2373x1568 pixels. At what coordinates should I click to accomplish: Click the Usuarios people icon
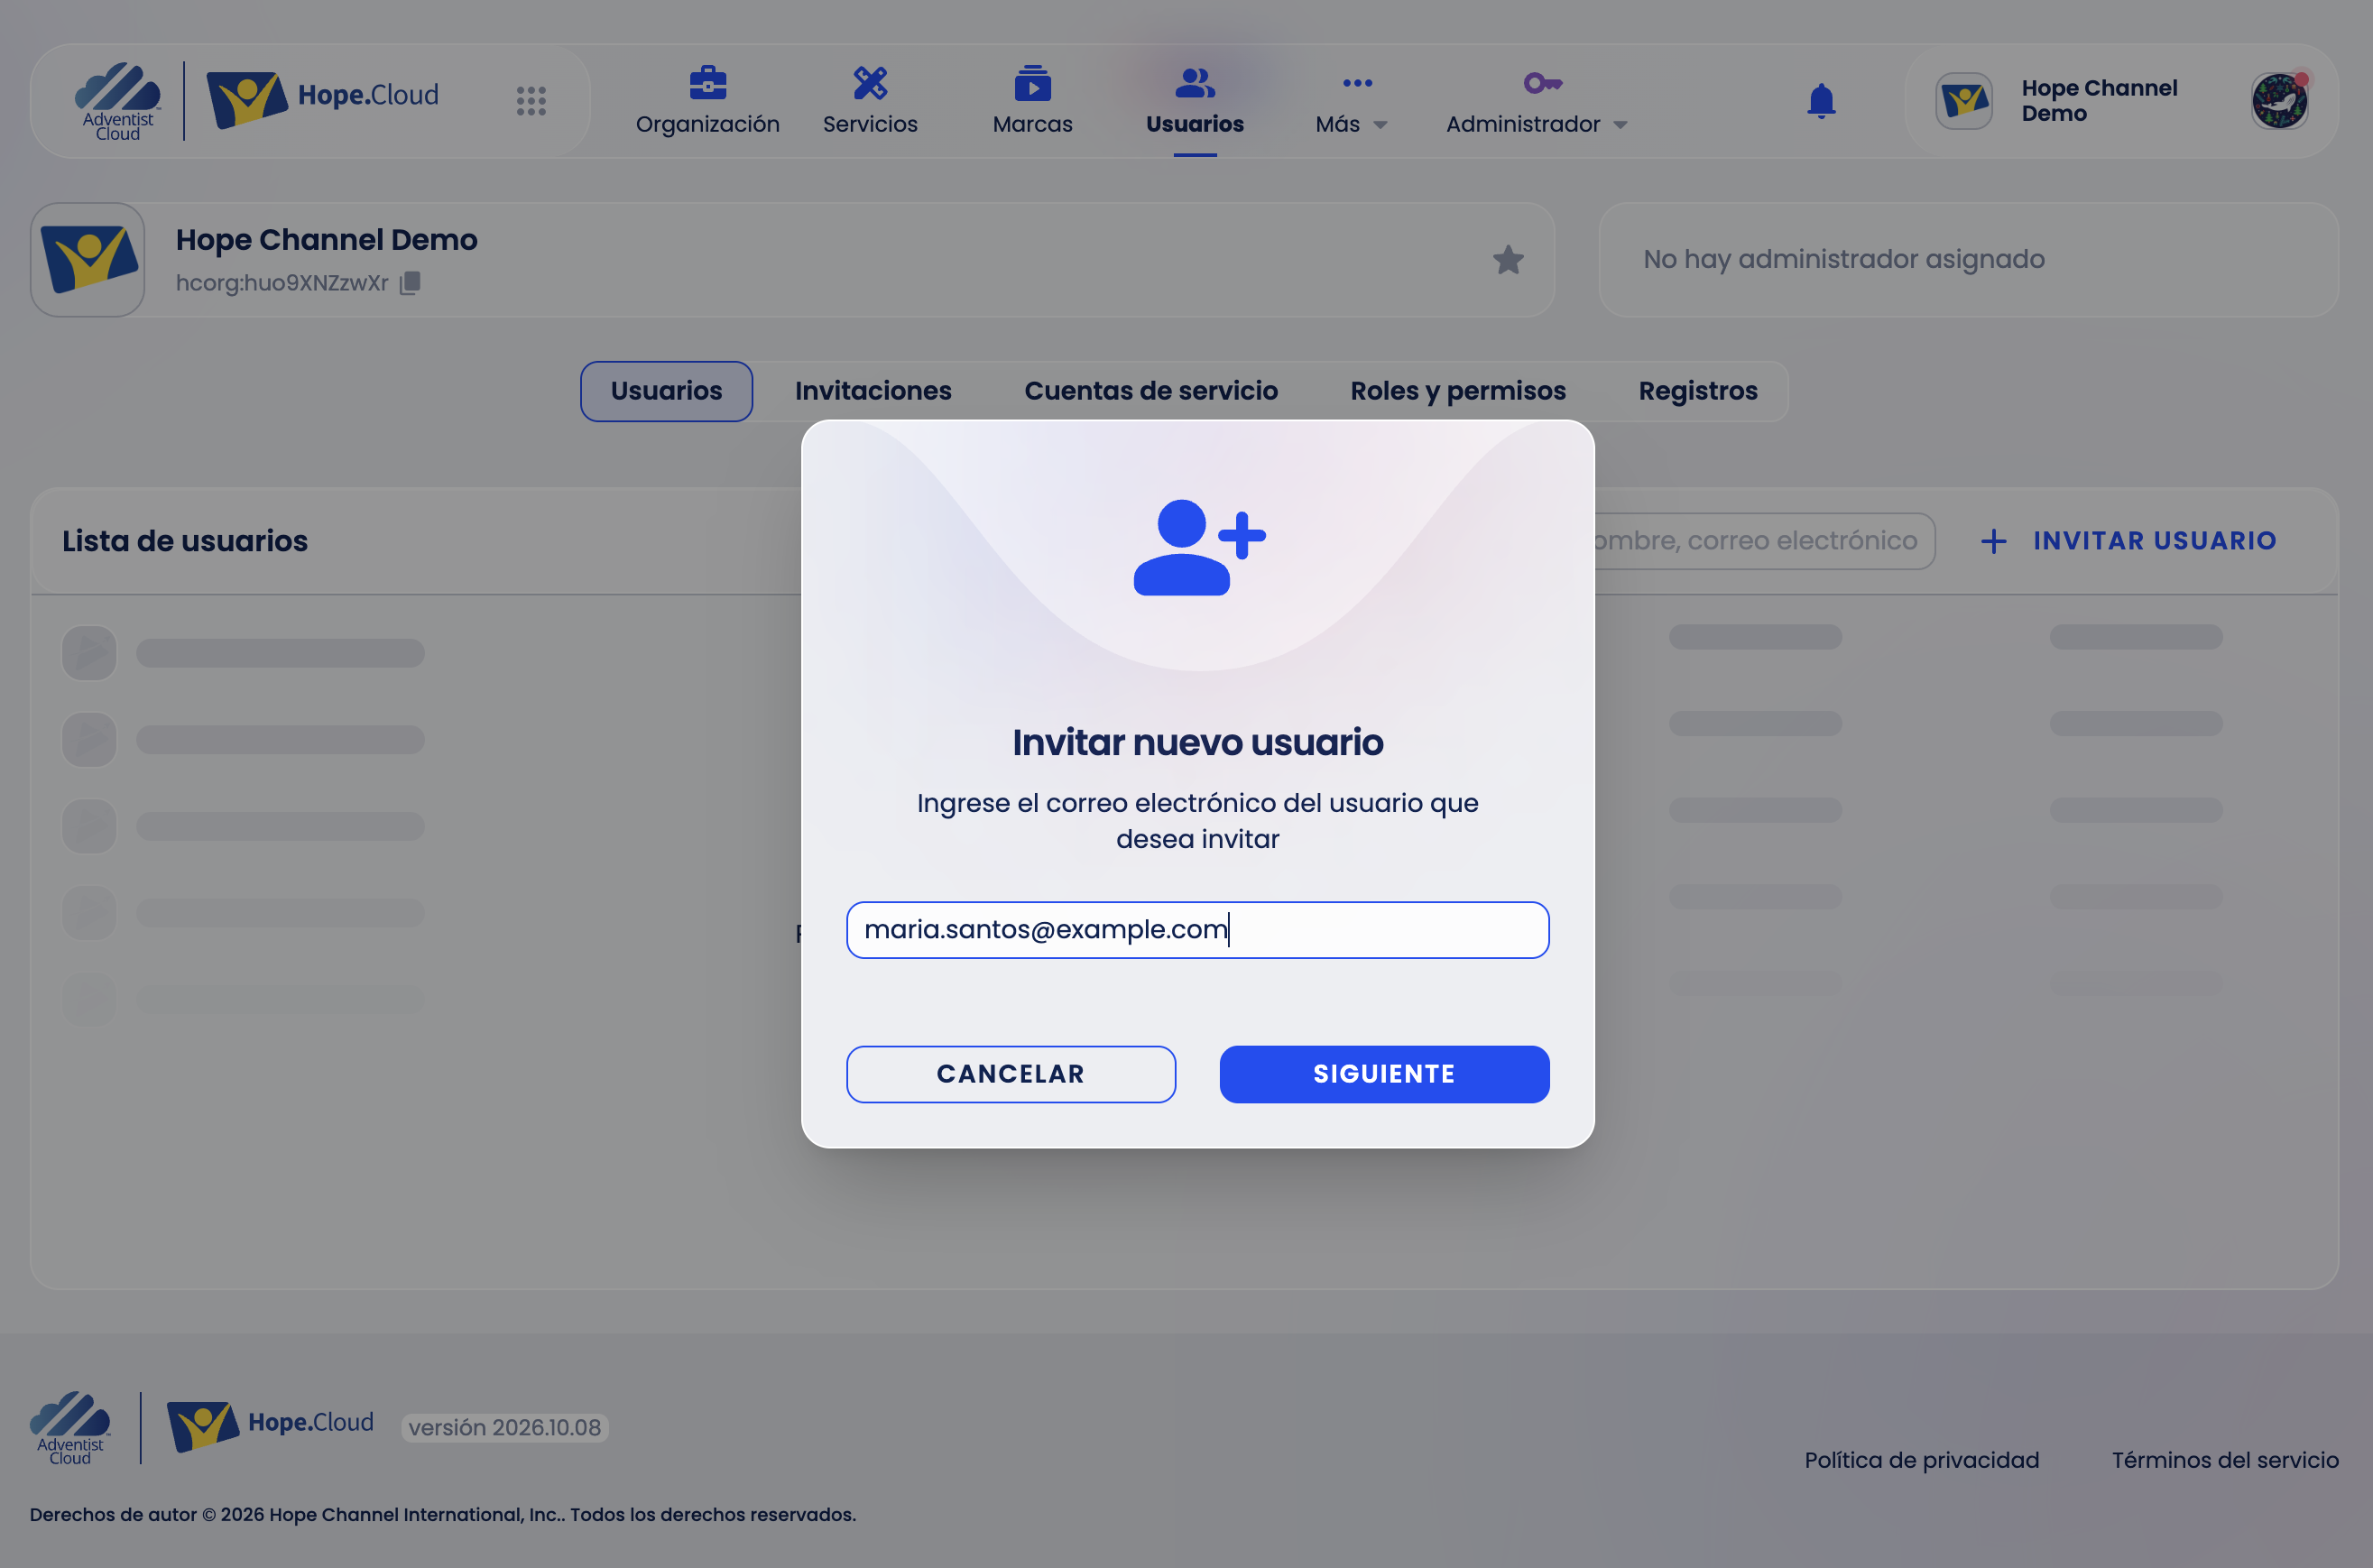(x=1195, y=83)
